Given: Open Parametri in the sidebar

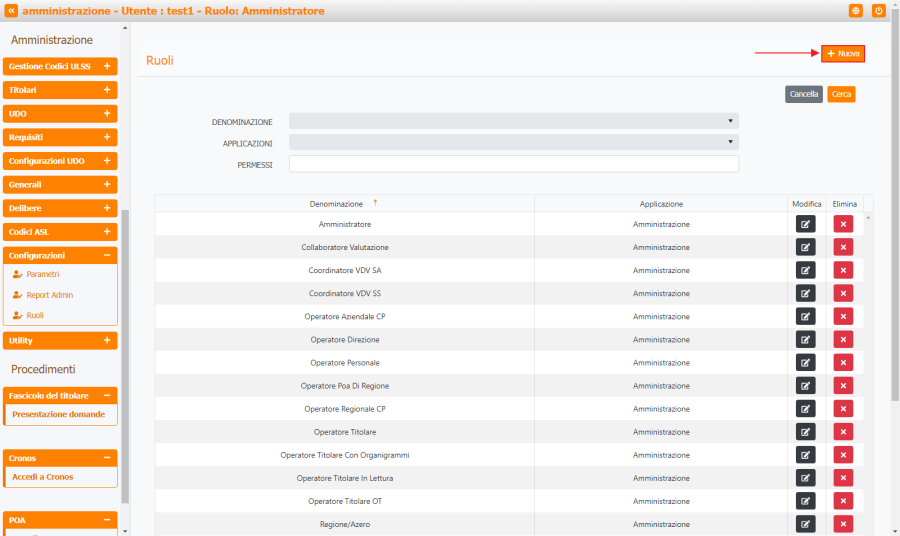Looking at the screenshot, I should coord(42,274).
